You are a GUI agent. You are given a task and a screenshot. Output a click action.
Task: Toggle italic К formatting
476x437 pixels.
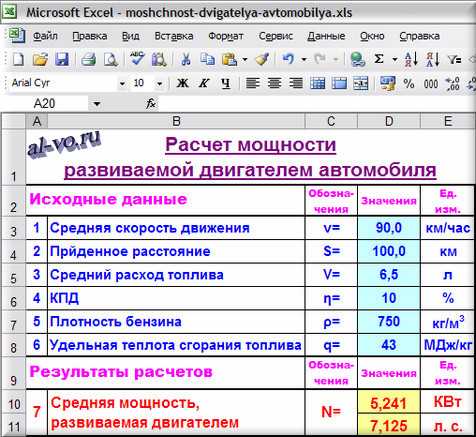tap(204, 83)
